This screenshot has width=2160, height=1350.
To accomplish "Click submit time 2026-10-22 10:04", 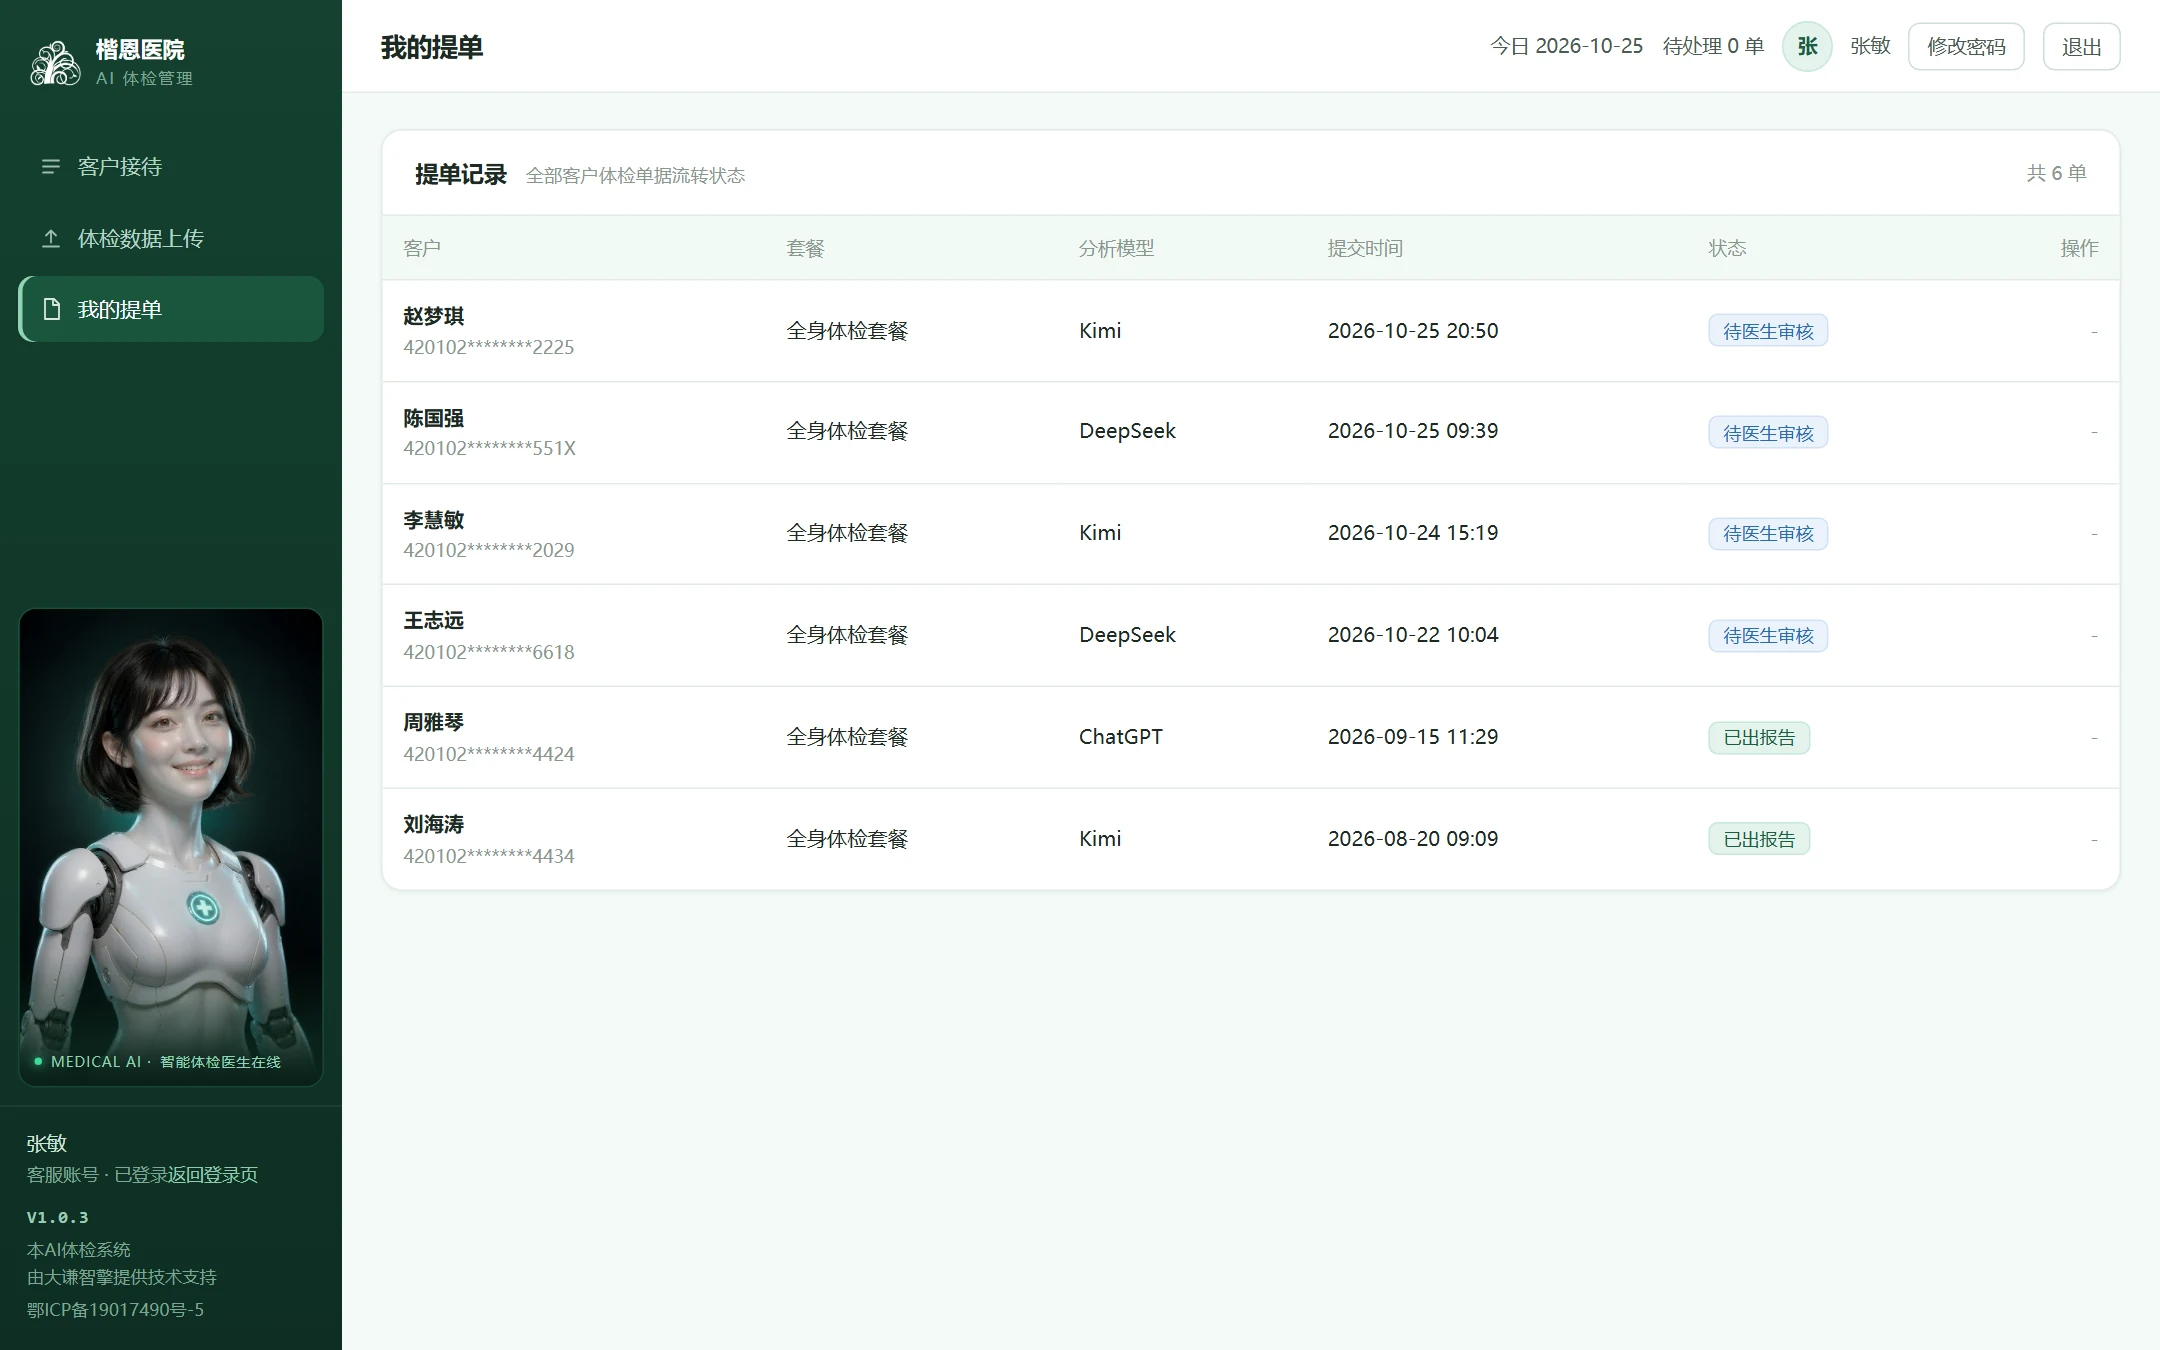I will tap(1413, 635).
